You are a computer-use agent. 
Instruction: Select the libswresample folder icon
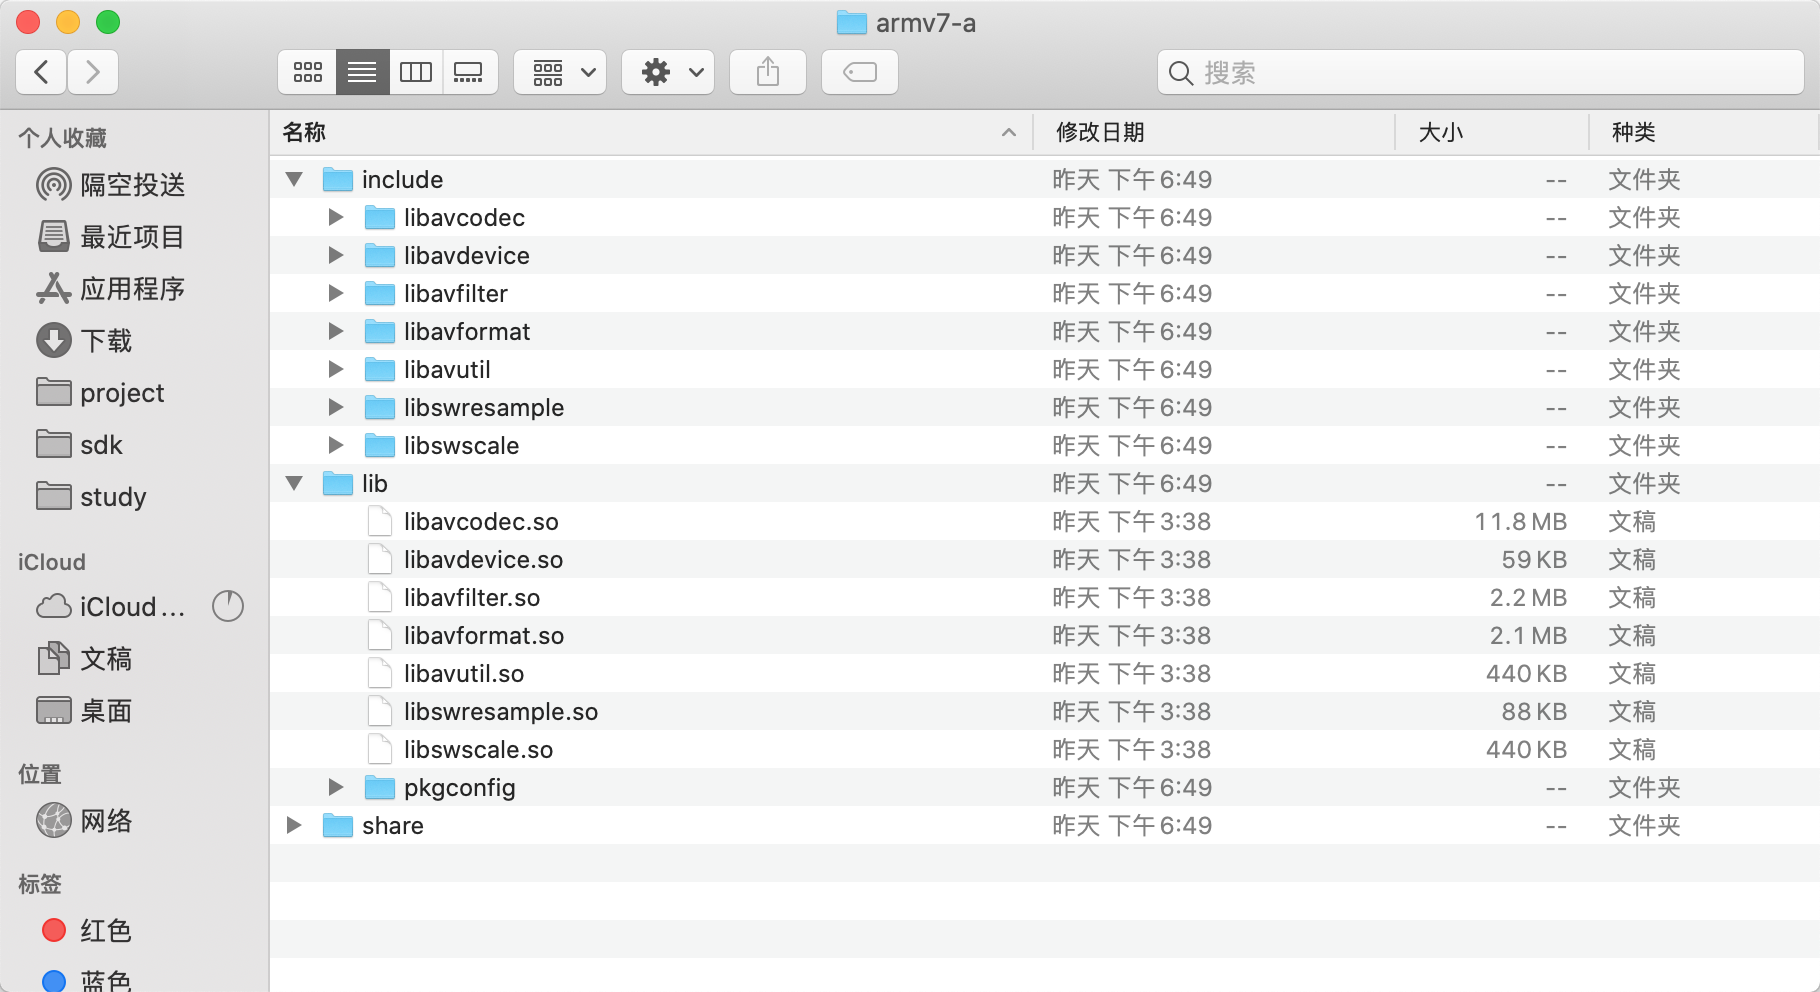point(380,408)
